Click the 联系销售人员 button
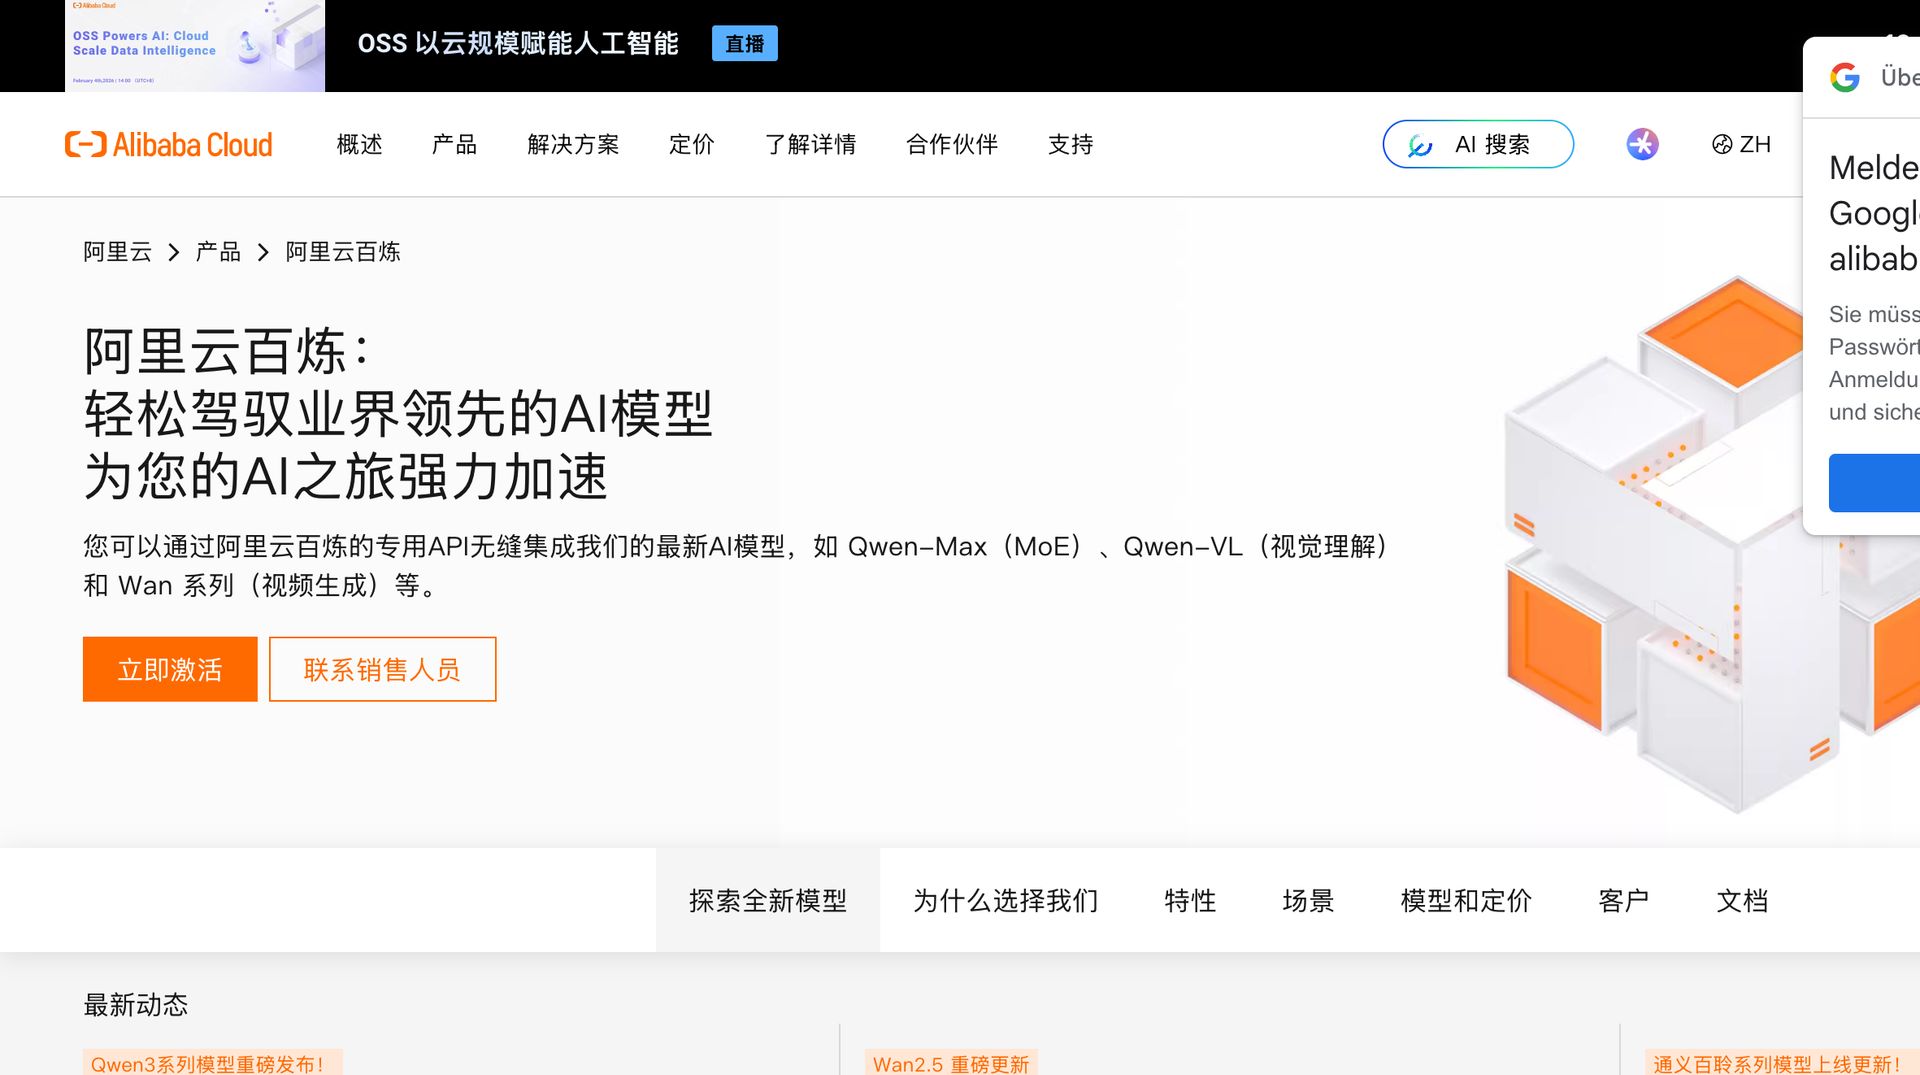 pyautogui.click(x=382, y=669)
